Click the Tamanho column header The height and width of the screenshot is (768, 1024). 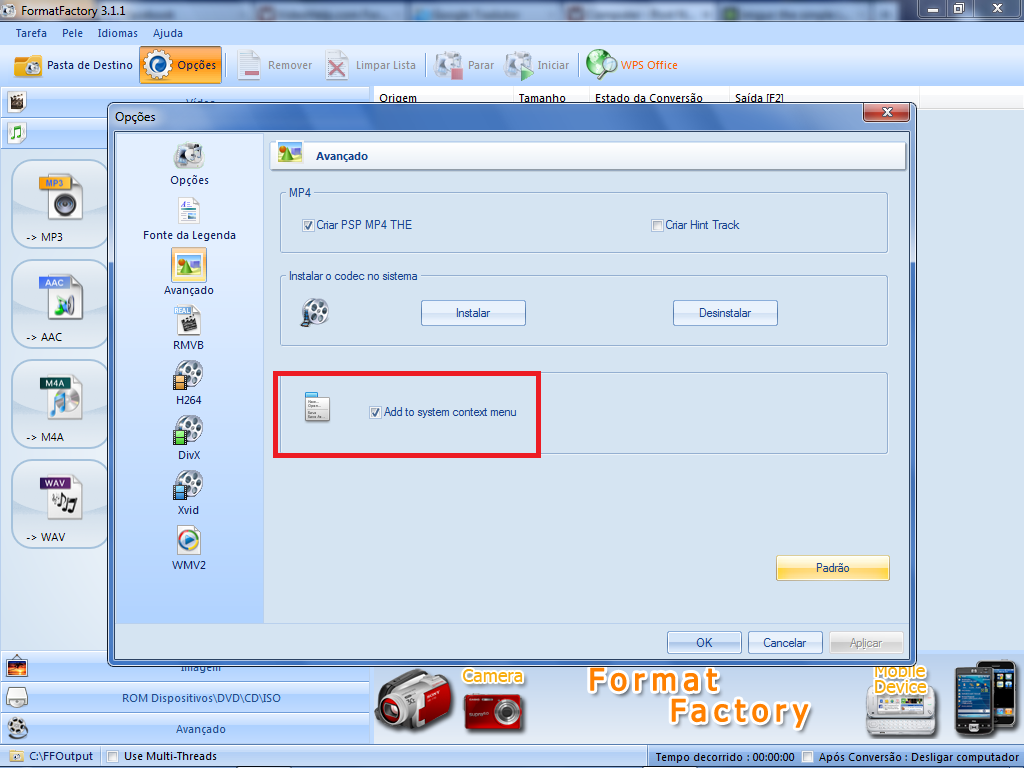551,96
